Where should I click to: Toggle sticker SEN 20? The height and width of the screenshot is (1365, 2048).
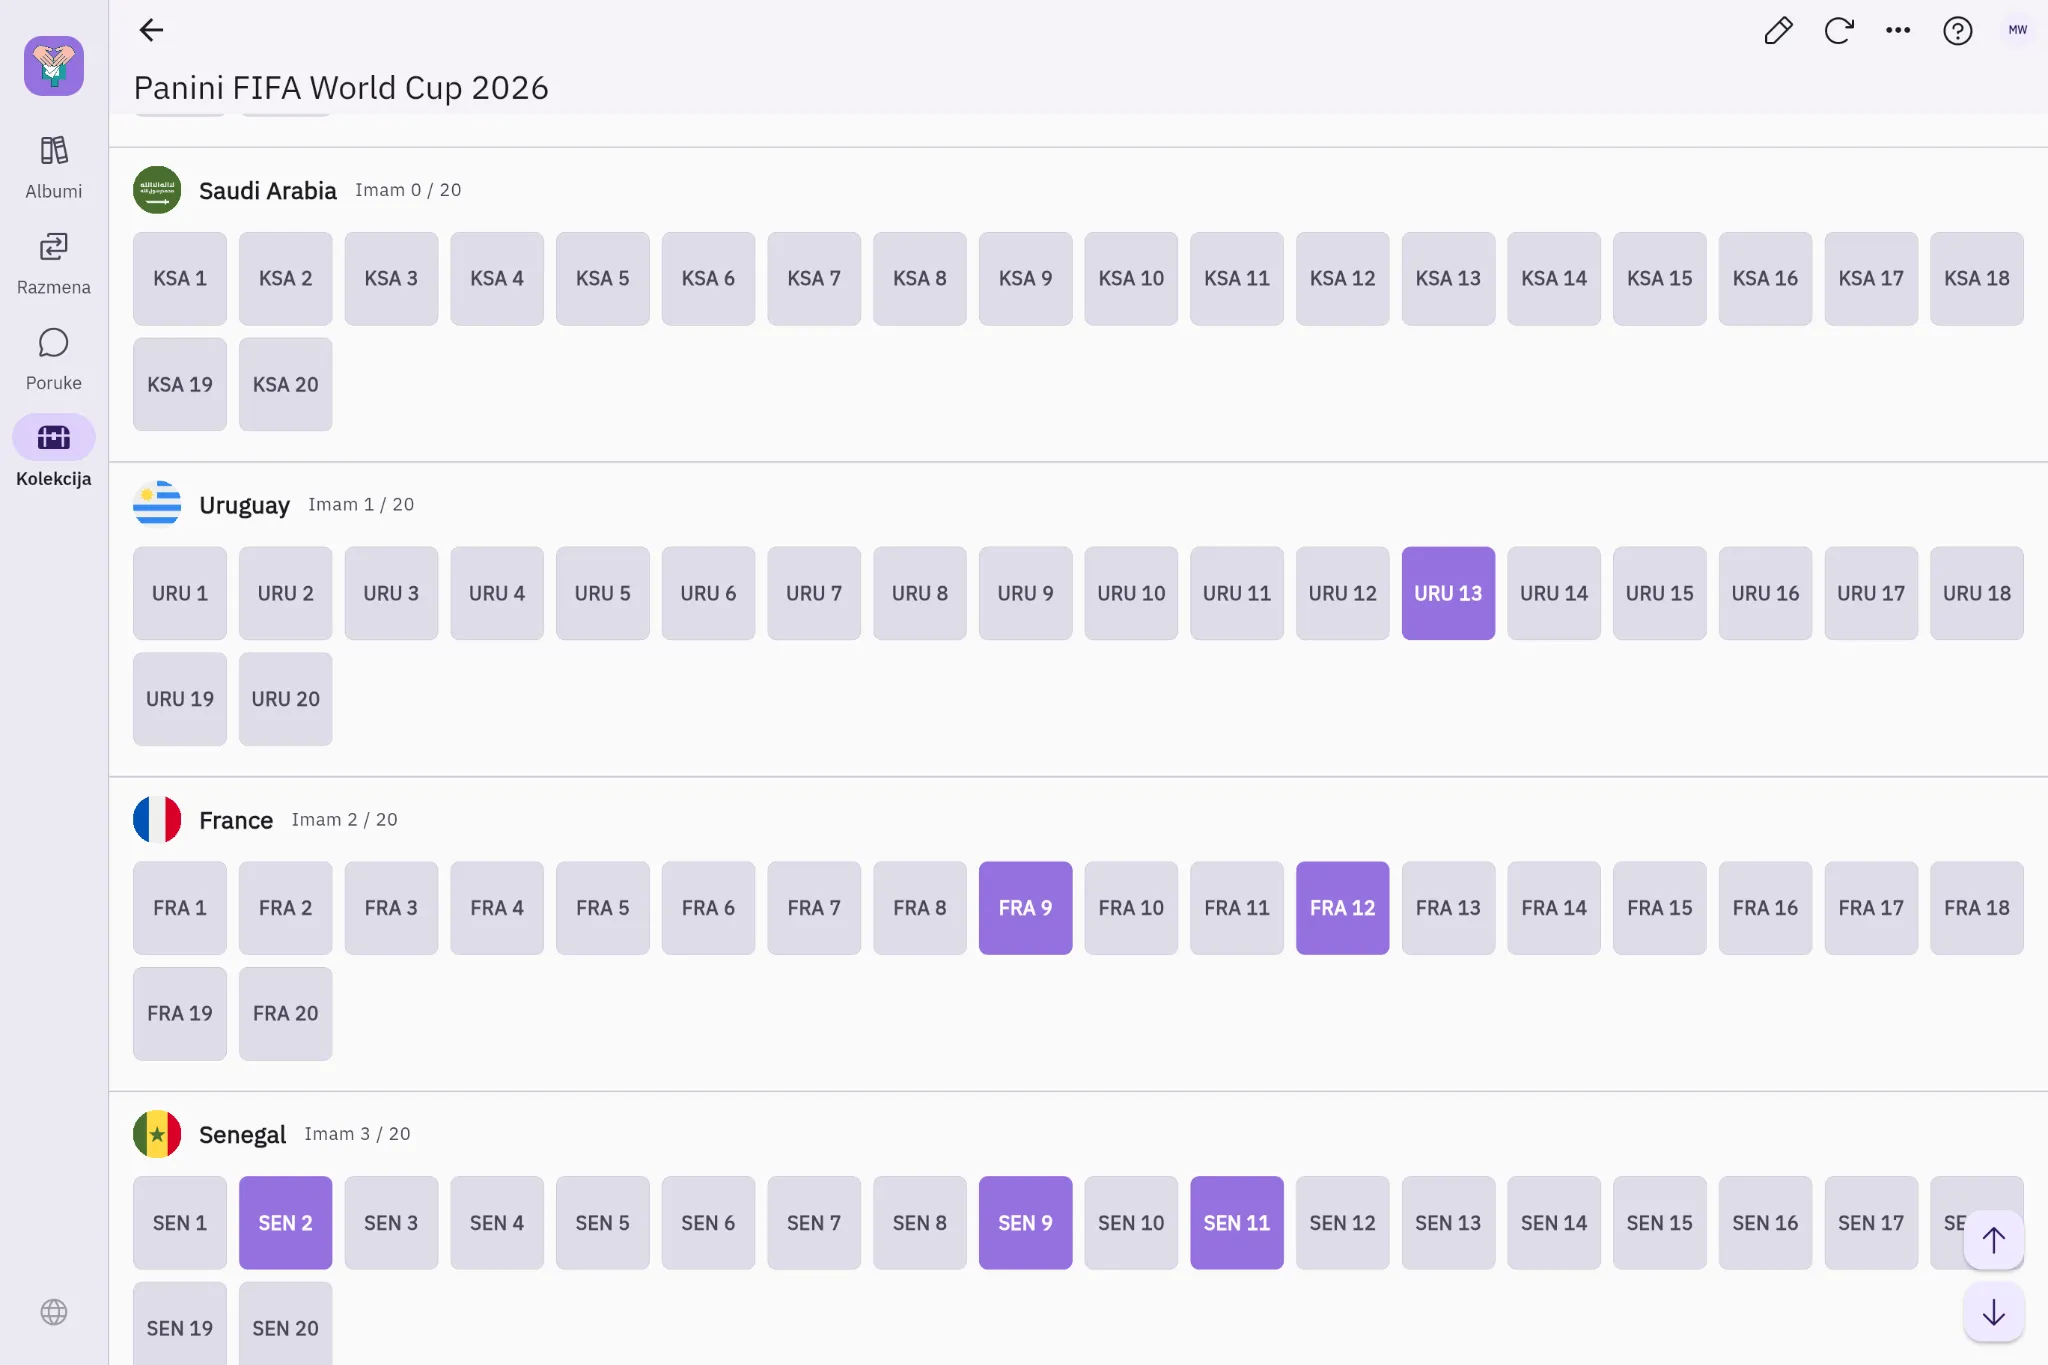pos(285,1324)
